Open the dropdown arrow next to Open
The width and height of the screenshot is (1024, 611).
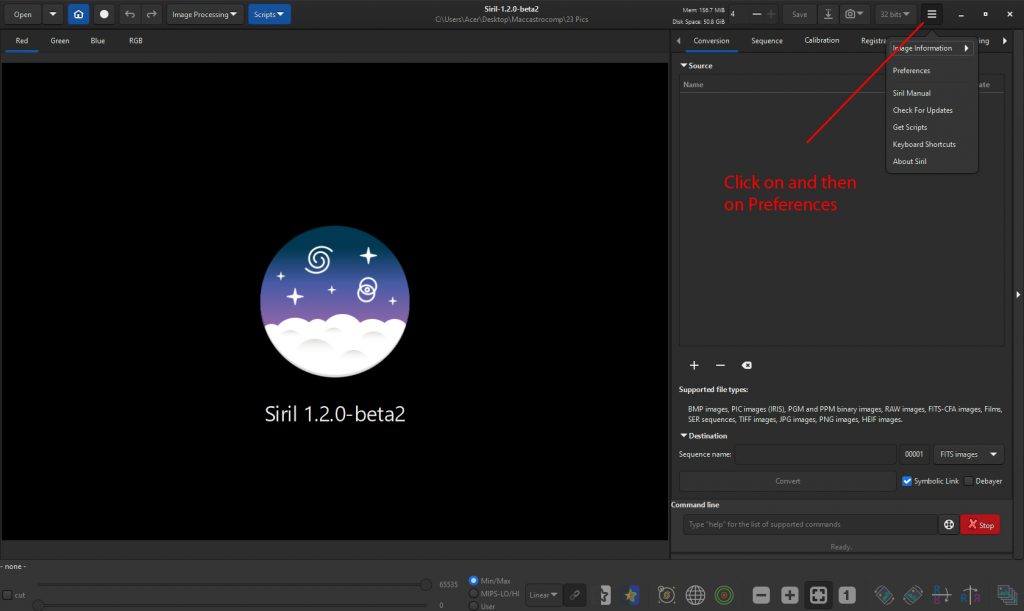pyautogui.click(x=53, y=14)
